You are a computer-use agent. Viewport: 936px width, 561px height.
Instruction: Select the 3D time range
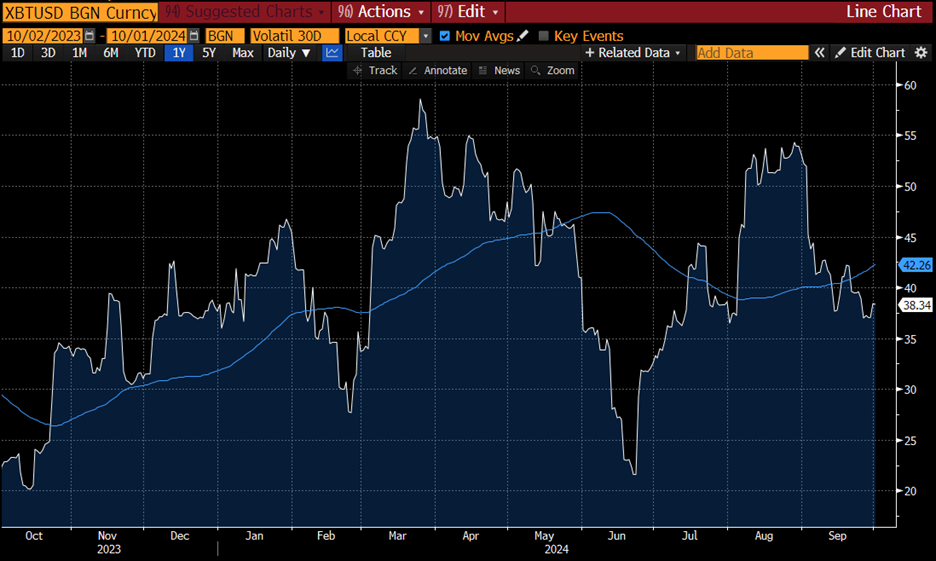48,53
